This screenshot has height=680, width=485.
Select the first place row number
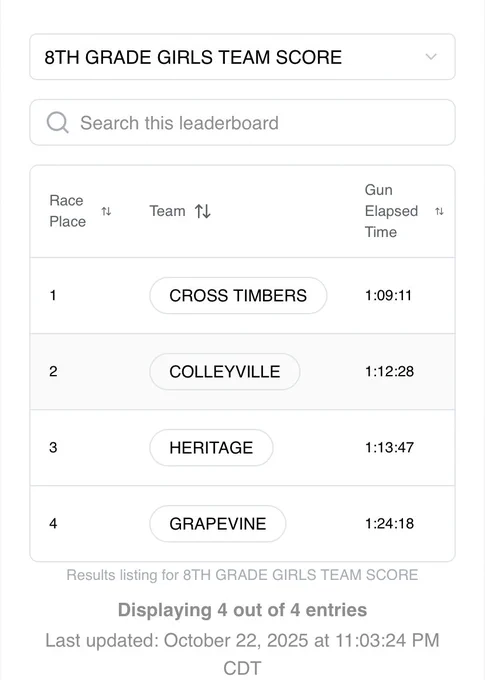(x=53, y=296)
